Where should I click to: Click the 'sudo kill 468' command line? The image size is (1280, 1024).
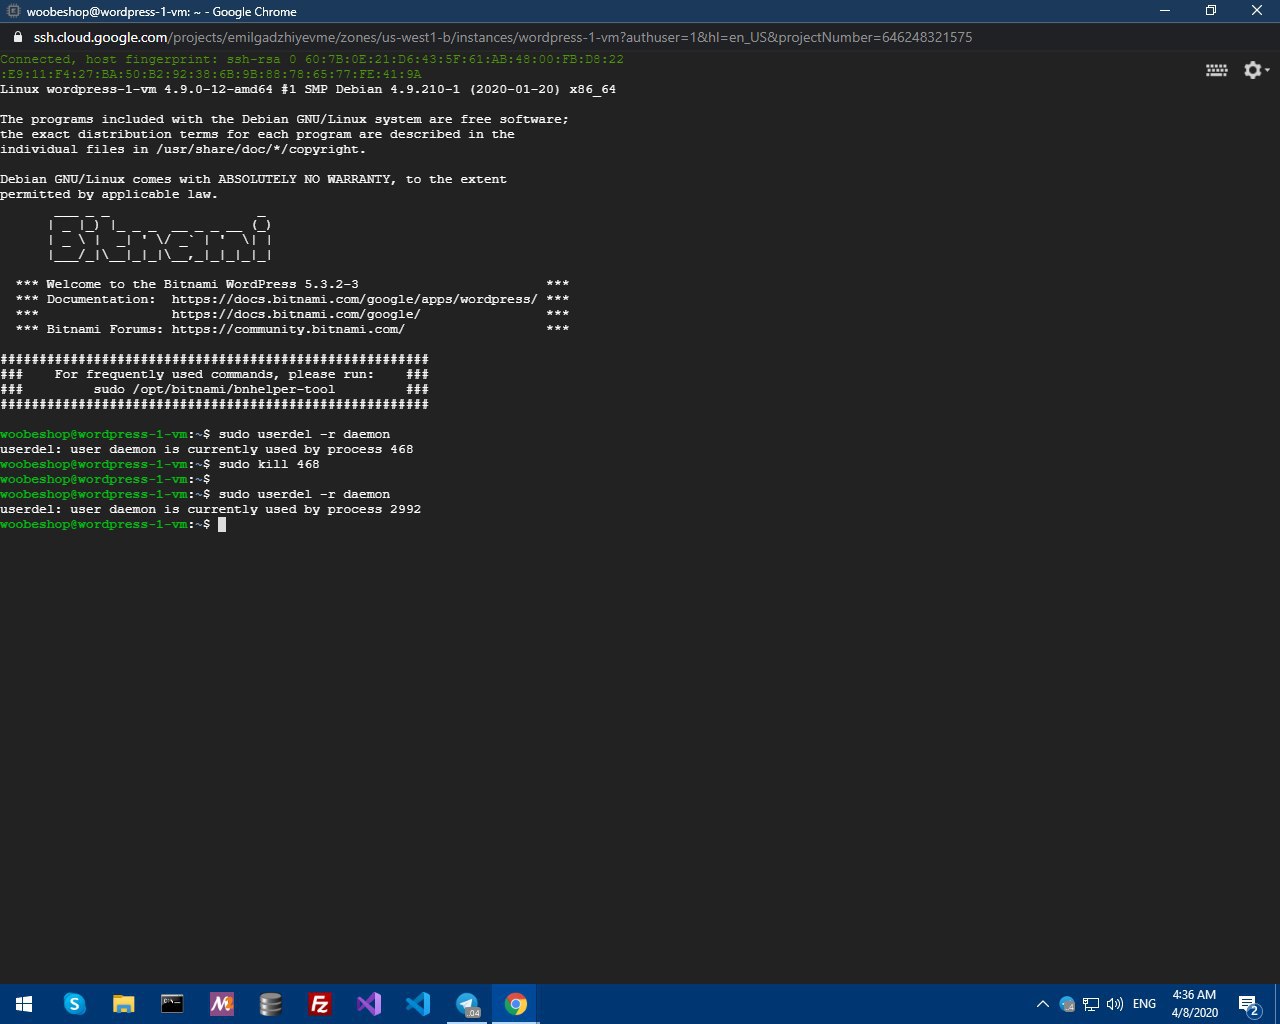pyautogui.click(x=269, y=464)
